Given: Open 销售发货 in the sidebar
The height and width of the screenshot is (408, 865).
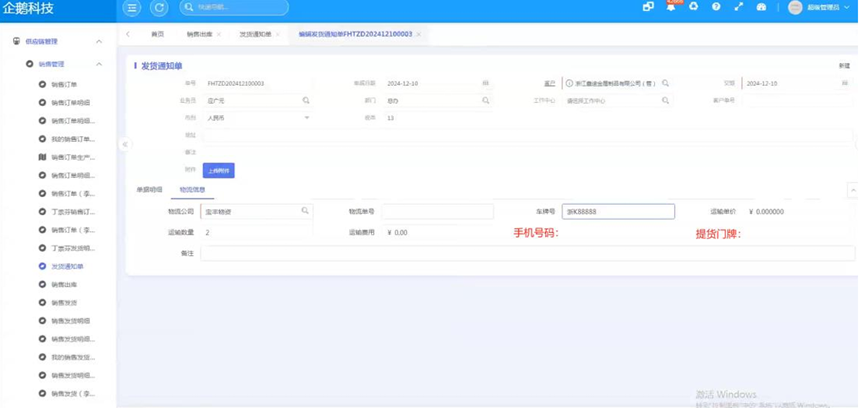Looking at the screenshot, I should 65,303.
